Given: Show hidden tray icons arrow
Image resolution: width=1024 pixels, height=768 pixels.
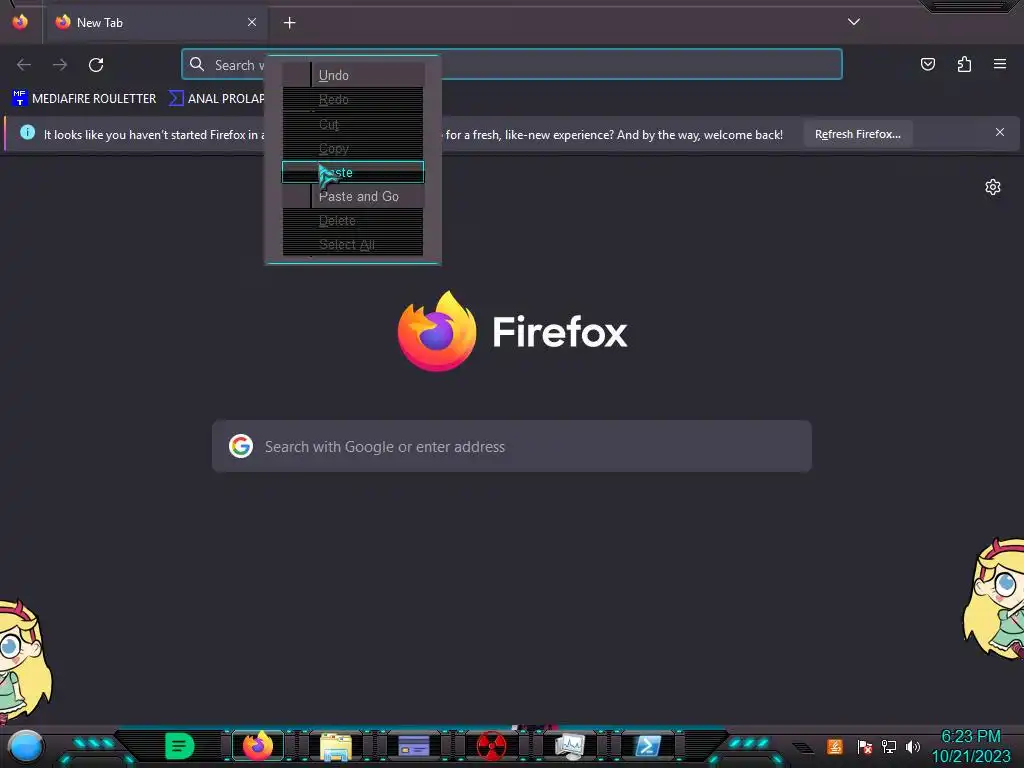Looking at the screenshot, I should (x=804, y=748).
